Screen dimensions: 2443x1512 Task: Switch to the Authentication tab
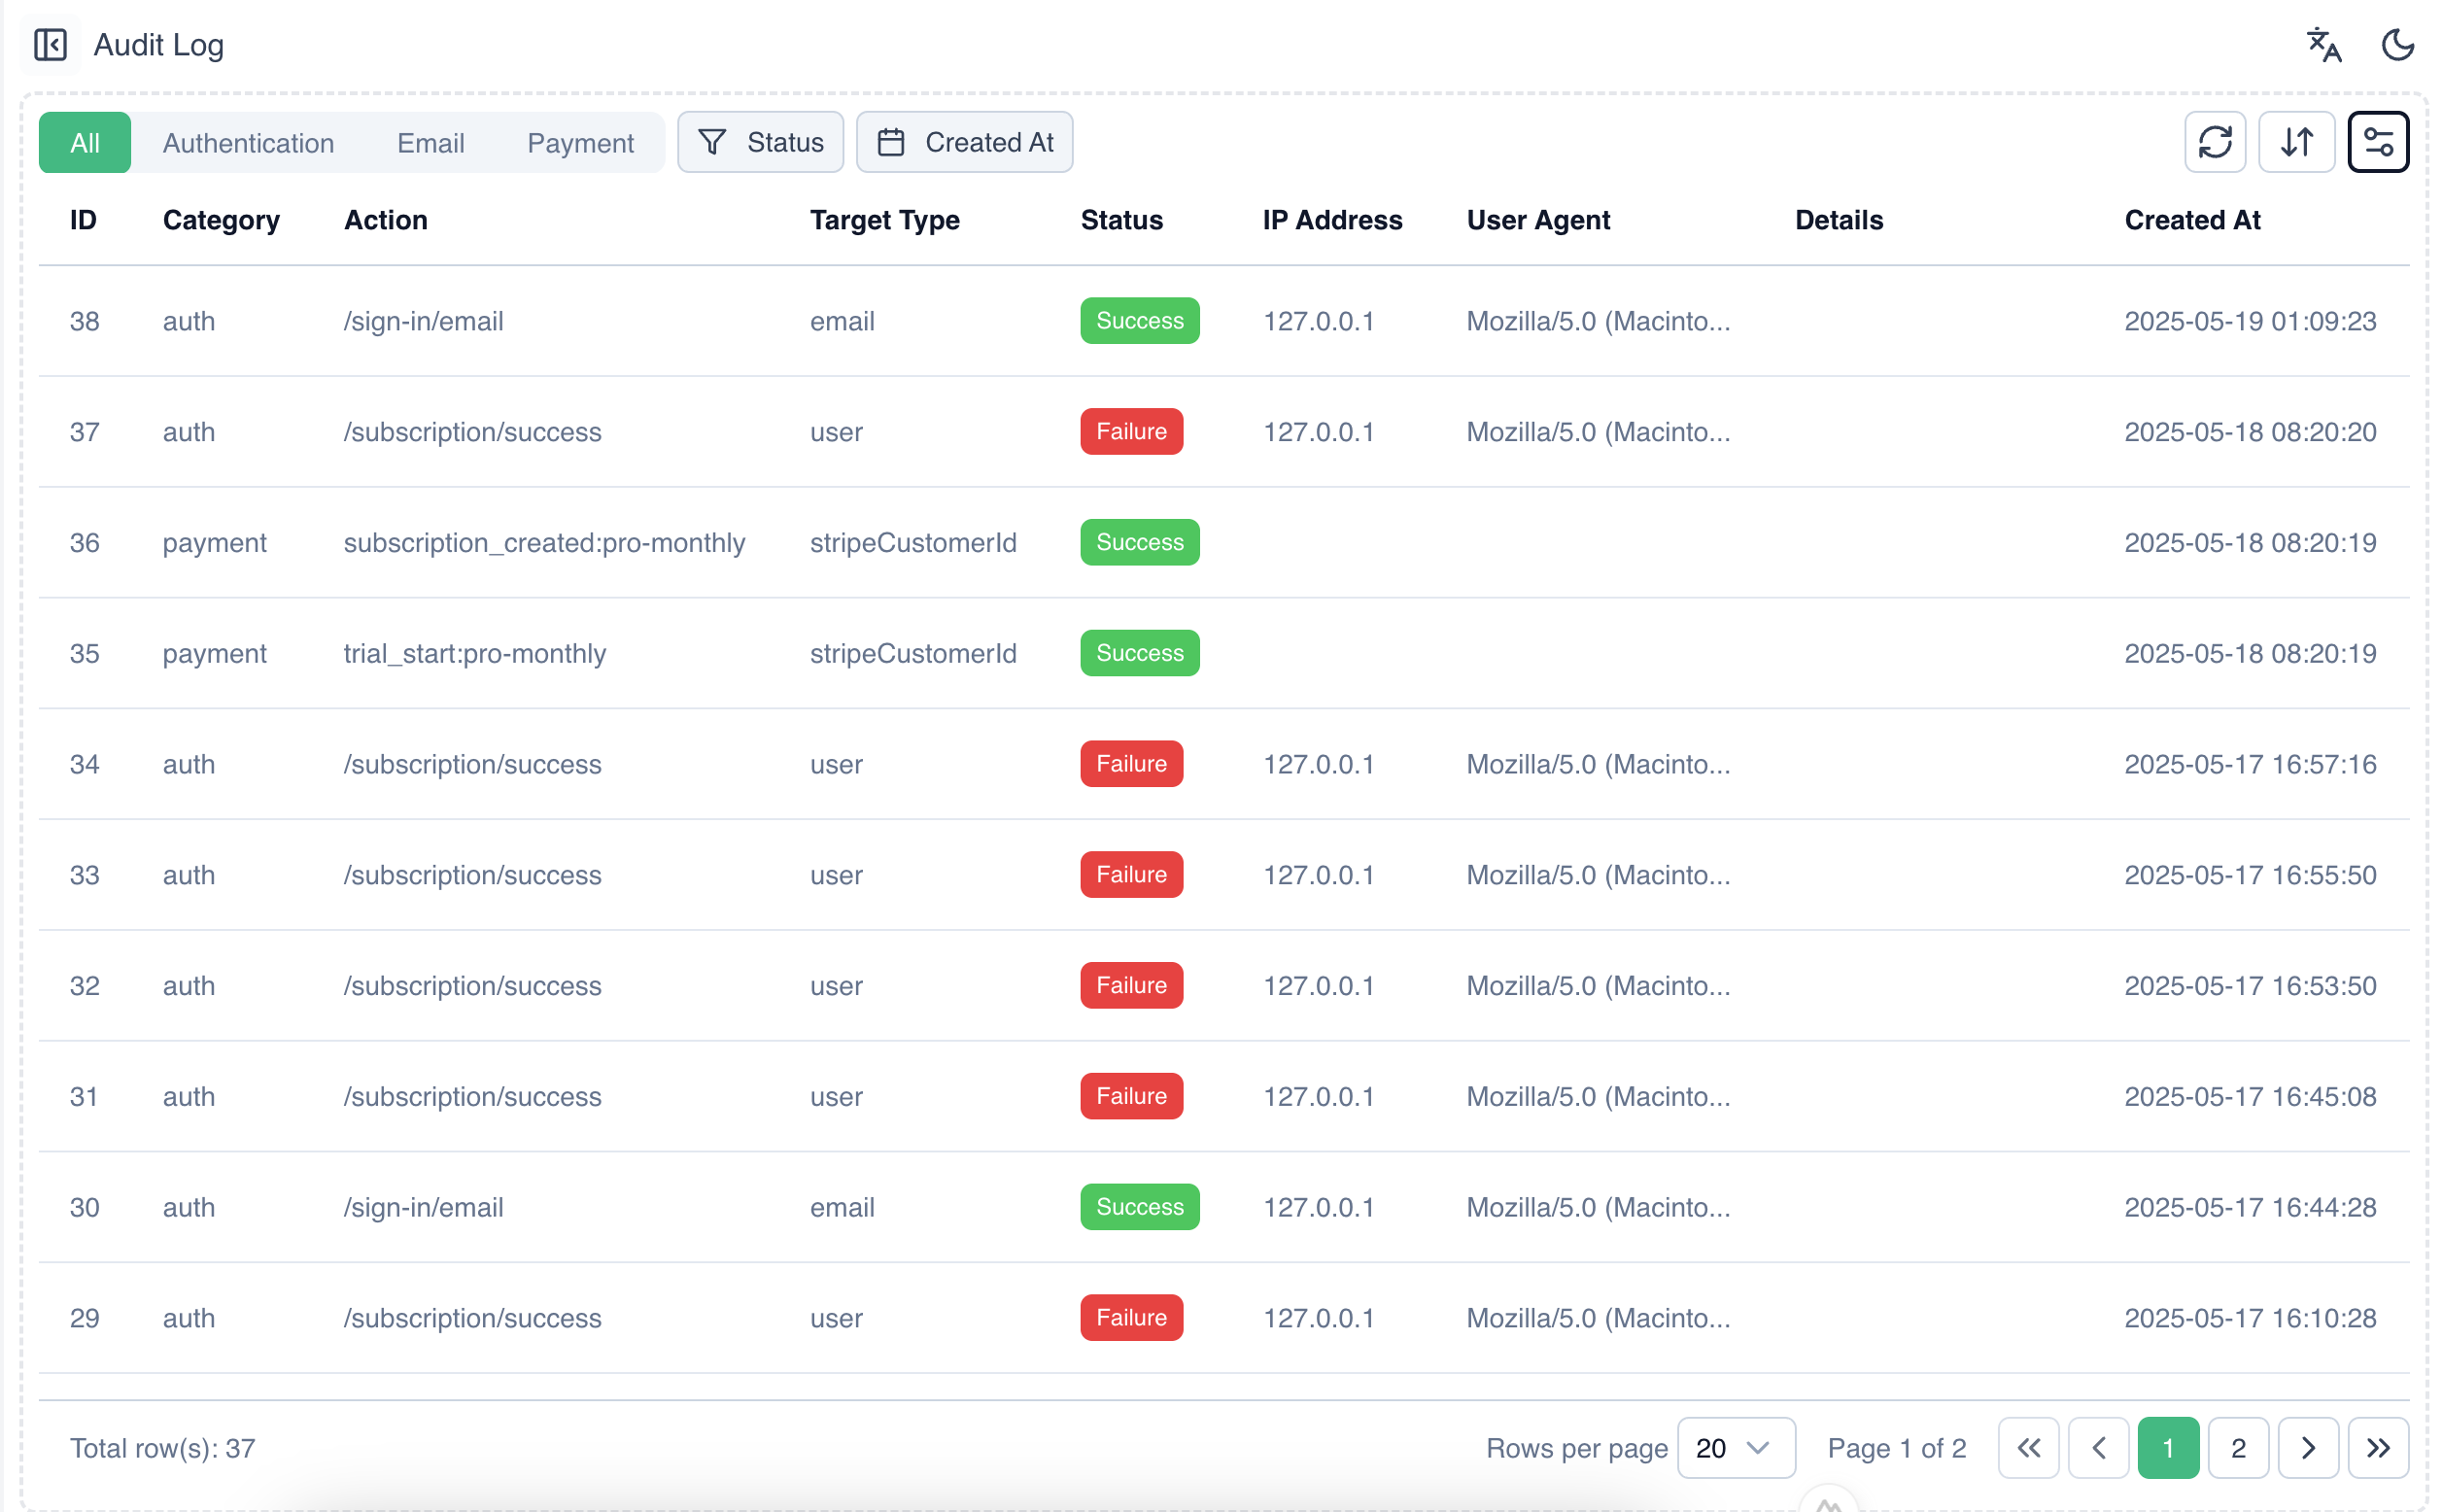248,143
